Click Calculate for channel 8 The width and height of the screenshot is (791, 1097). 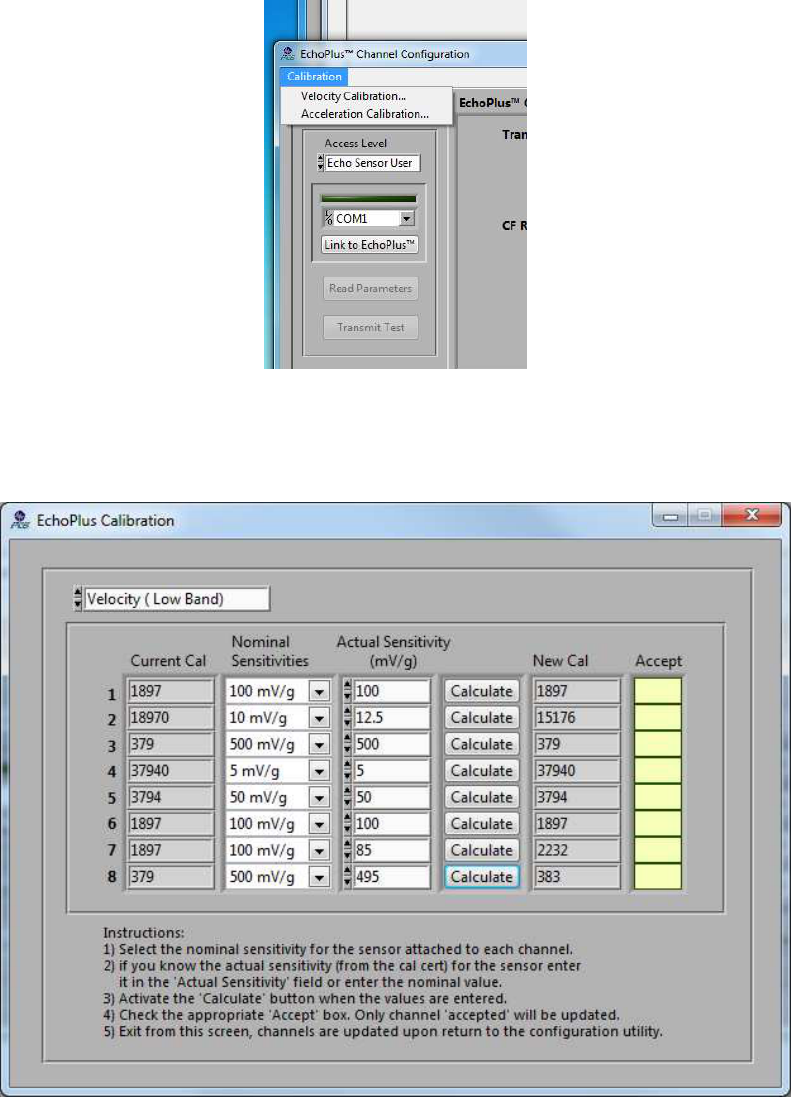pos(482,877)
